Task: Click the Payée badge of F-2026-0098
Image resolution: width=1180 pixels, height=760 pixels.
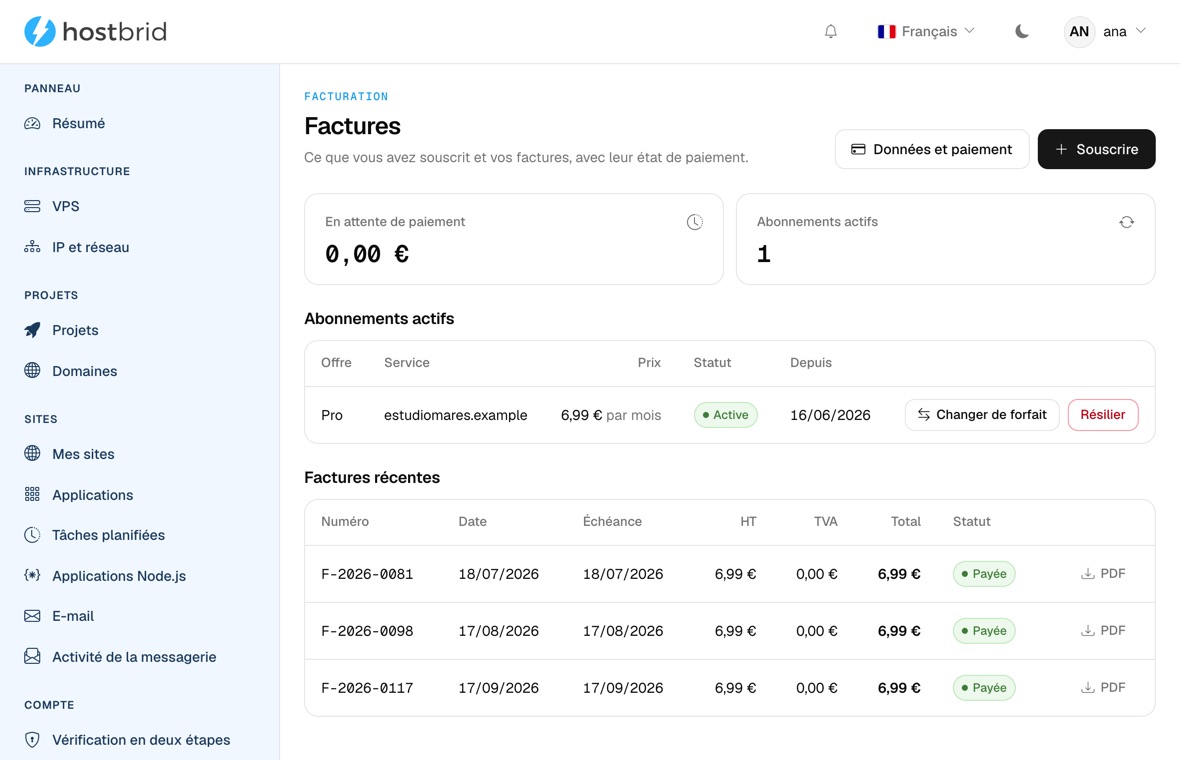Action: coord(984,631)
